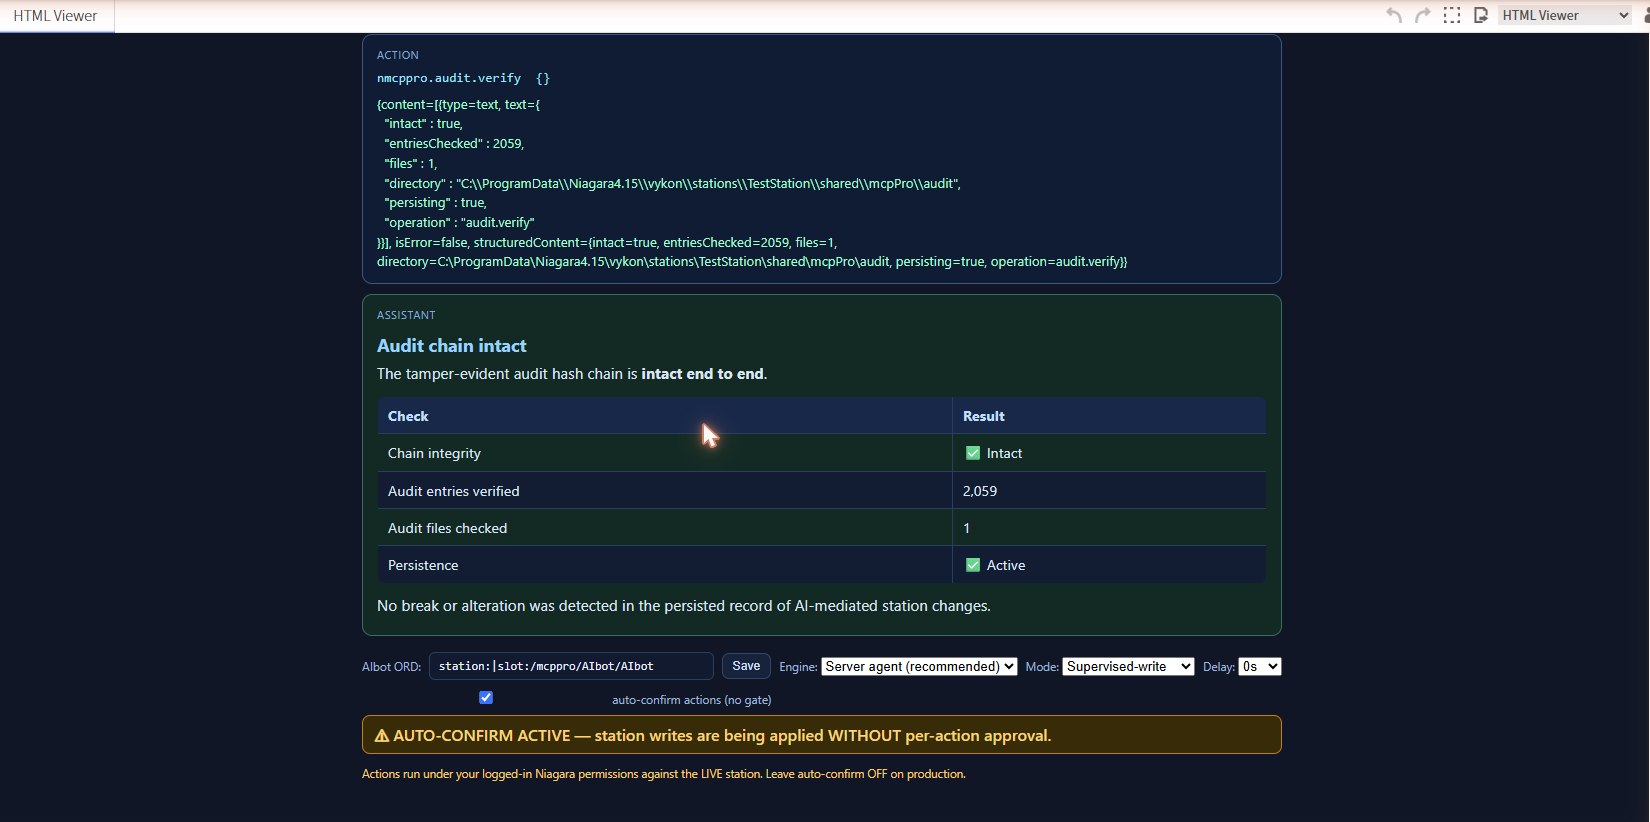This screenshot has height=822, width=1650.
Task: Click the redo arrow icon
Action: (1423, 15)
